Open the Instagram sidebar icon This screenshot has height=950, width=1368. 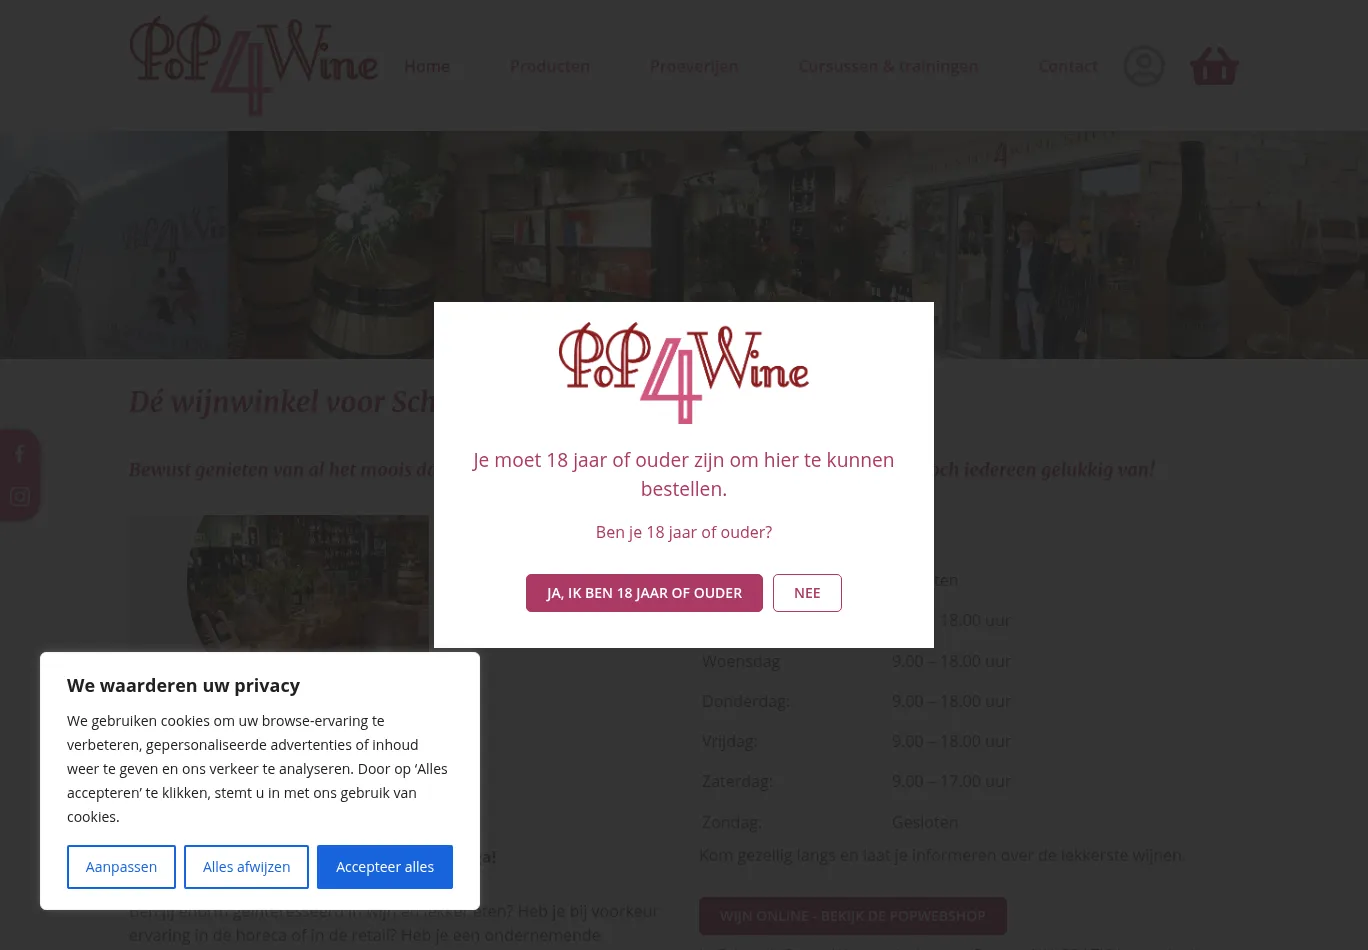click(20, 497)
